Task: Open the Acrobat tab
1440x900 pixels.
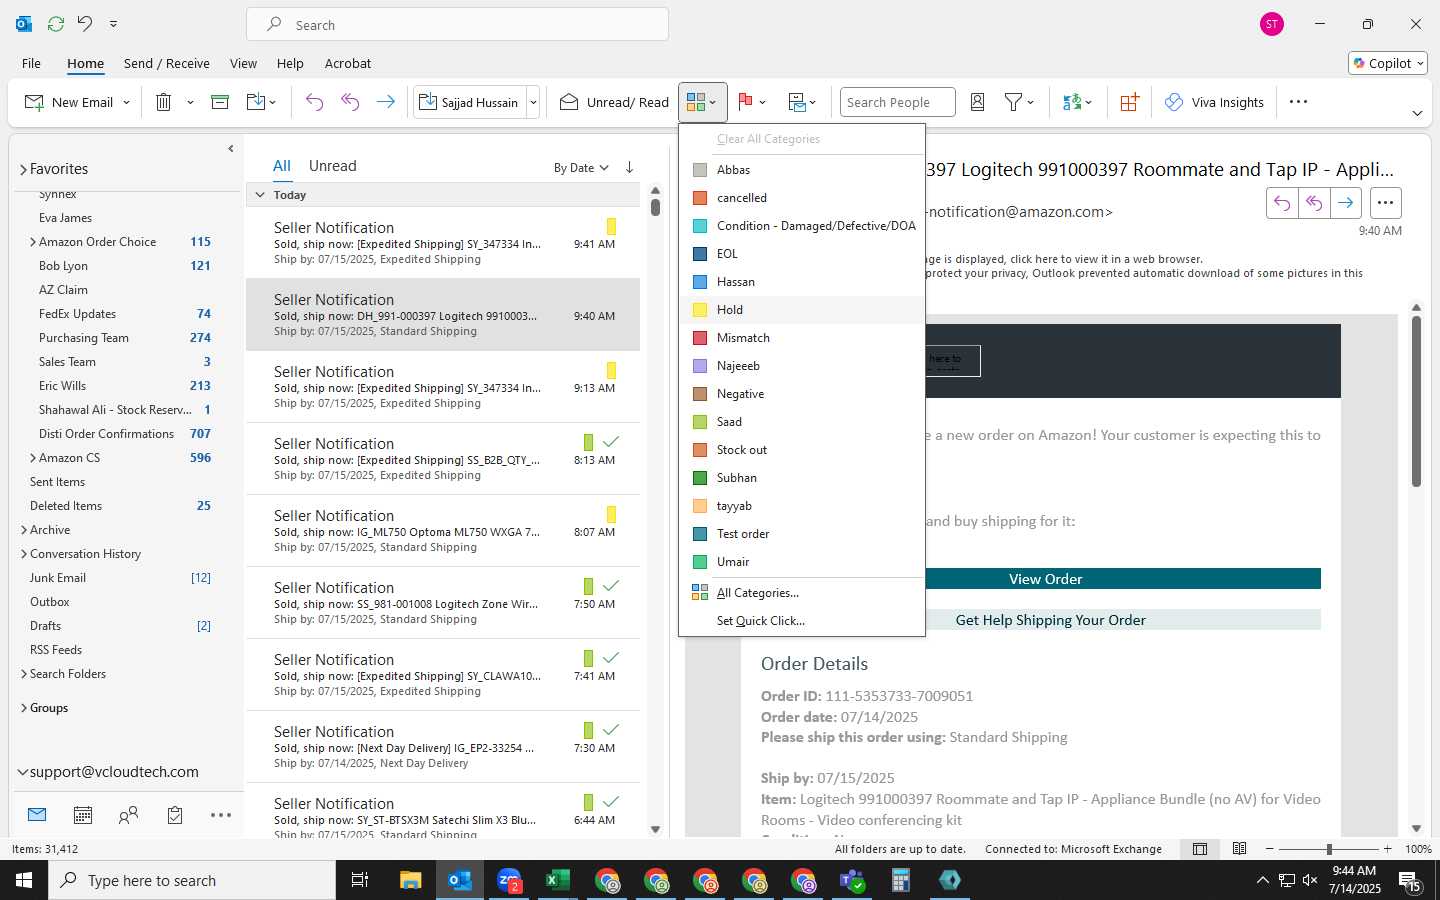Action: 348,63
